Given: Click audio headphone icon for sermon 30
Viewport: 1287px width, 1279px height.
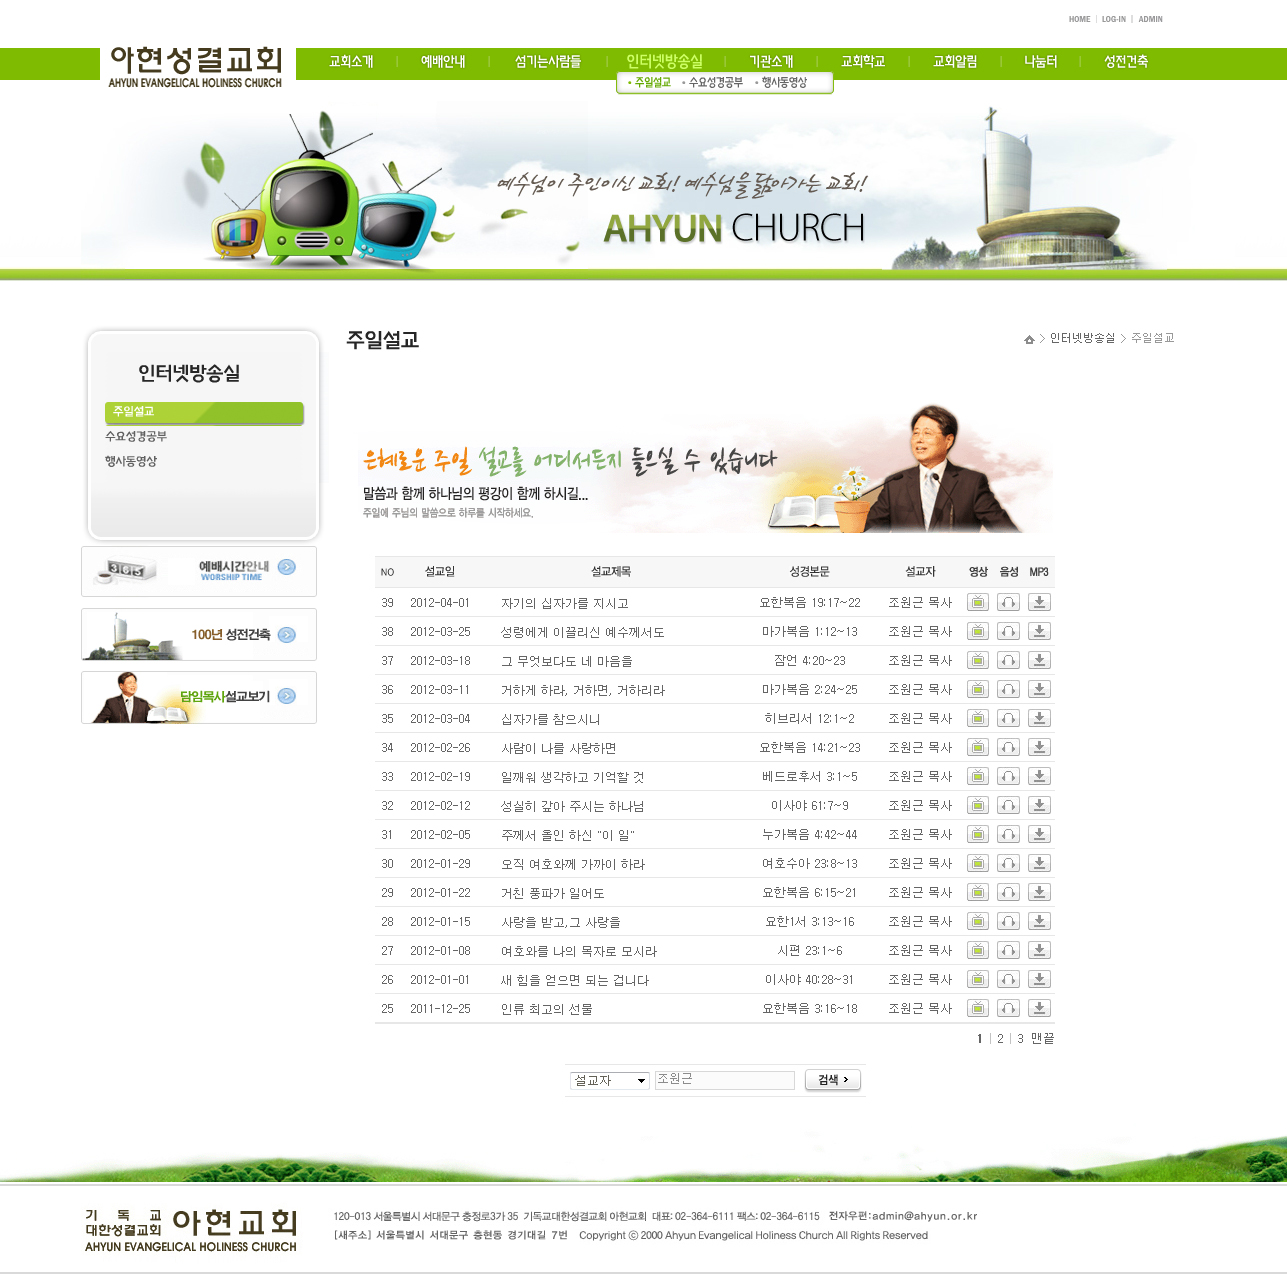Looking at the screenshot, I should [1008, 863].
